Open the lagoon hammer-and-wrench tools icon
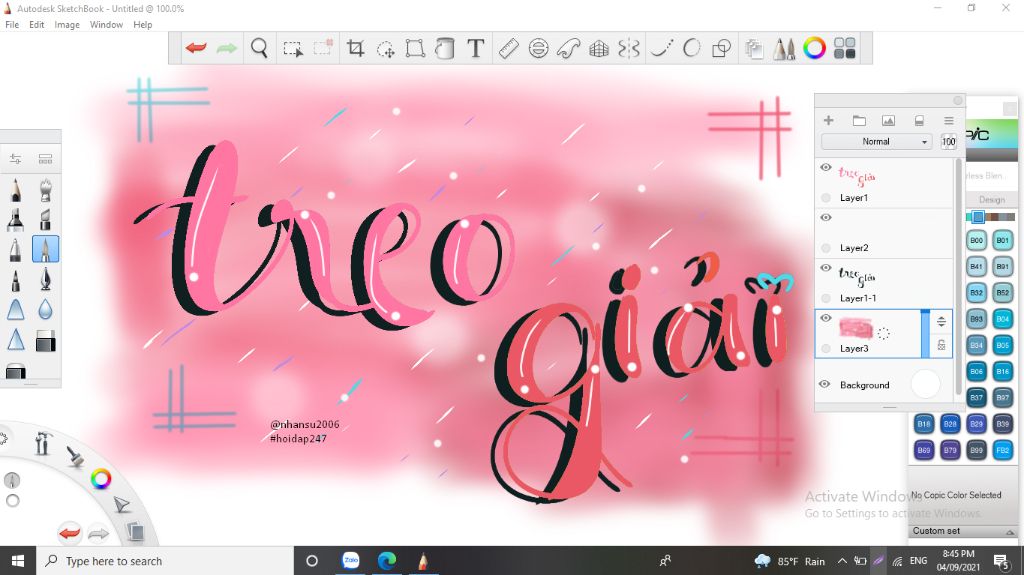The width and height of the screenshot is (1024, 575). [x=42, y=443]
